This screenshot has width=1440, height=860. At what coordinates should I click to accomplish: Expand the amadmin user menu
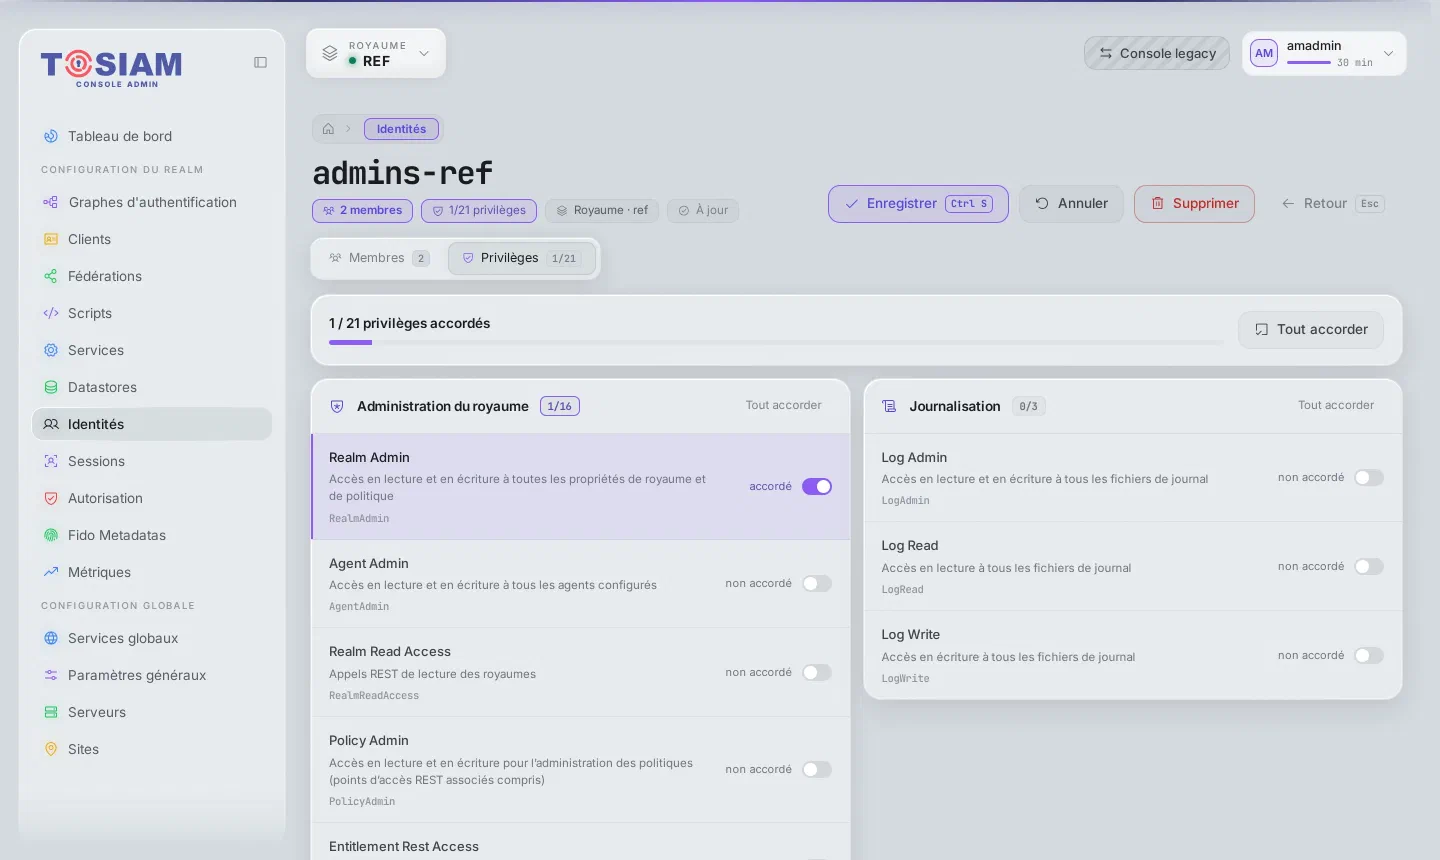click(x=1324, y=53)
